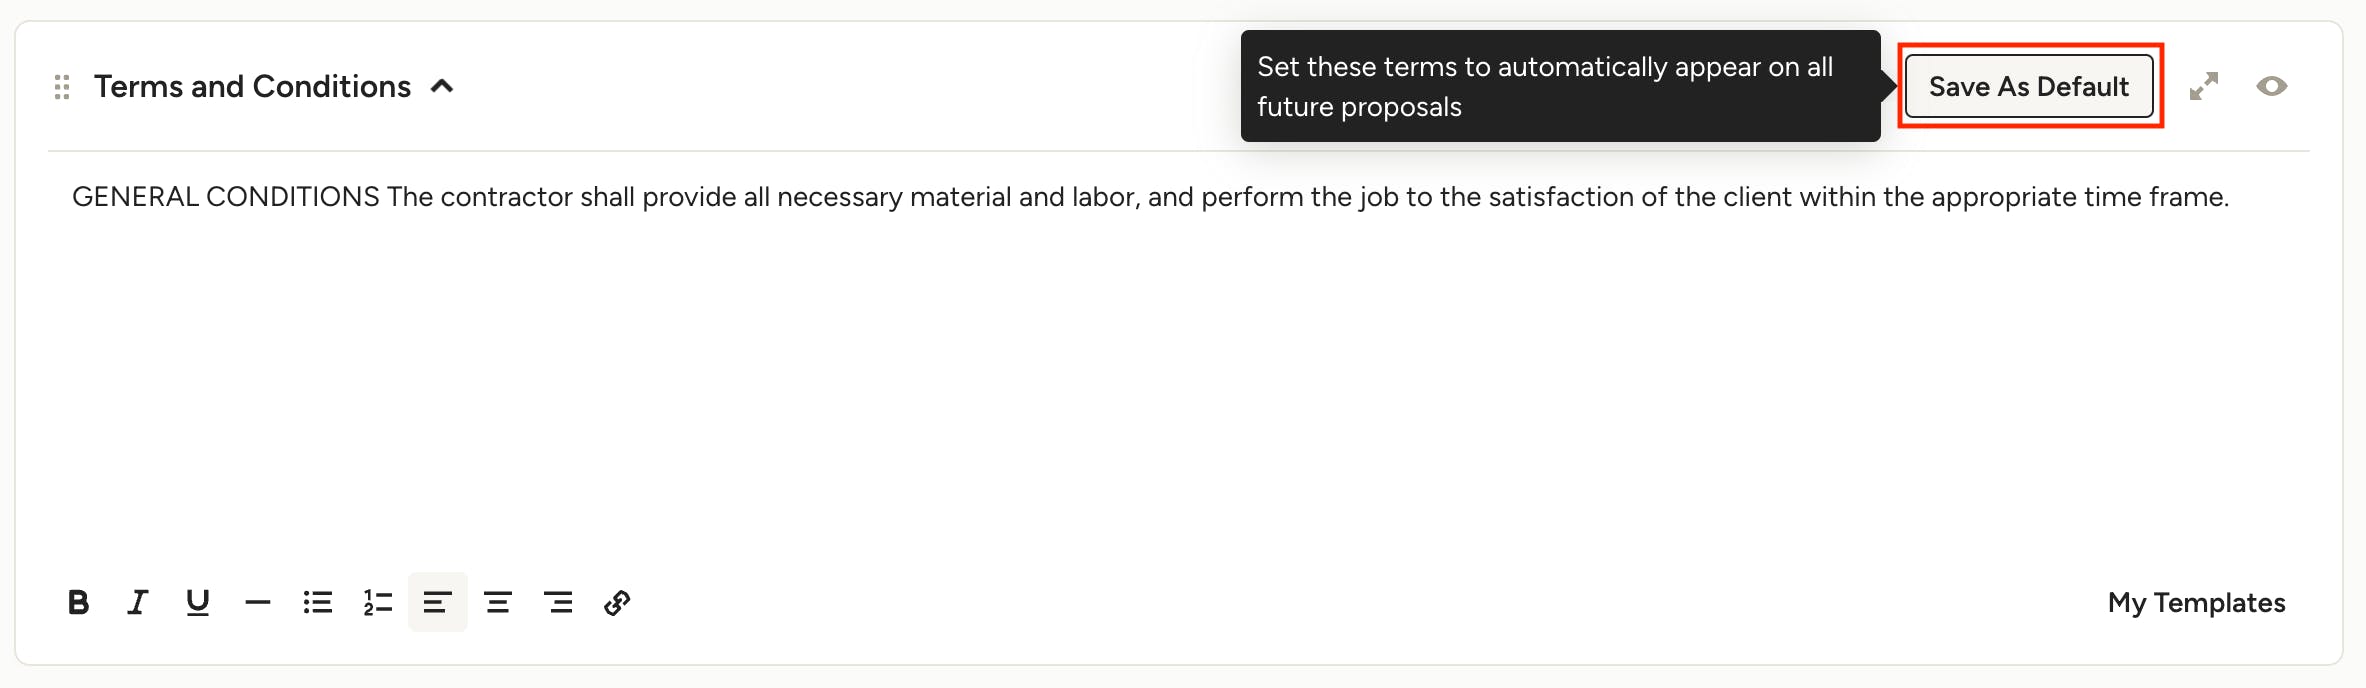The width and height of the screenshot is (2366, 688).
Task: Toggle Terms and Conditions section visibility
Action: tap(2272, 86)
